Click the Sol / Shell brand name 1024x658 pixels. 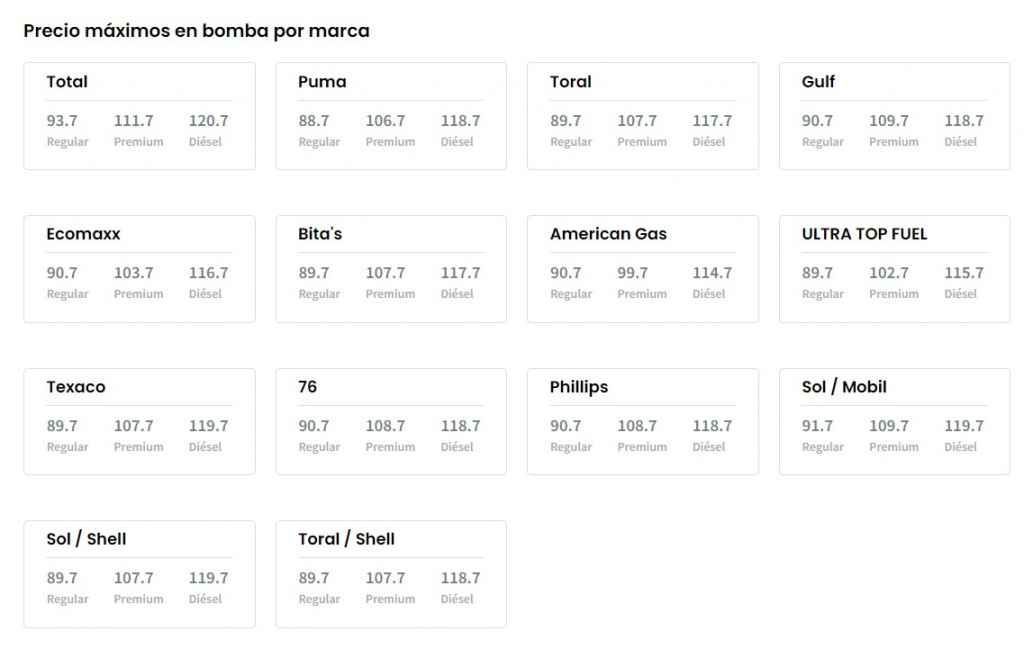pyautogui.click(x=86, y=539)
